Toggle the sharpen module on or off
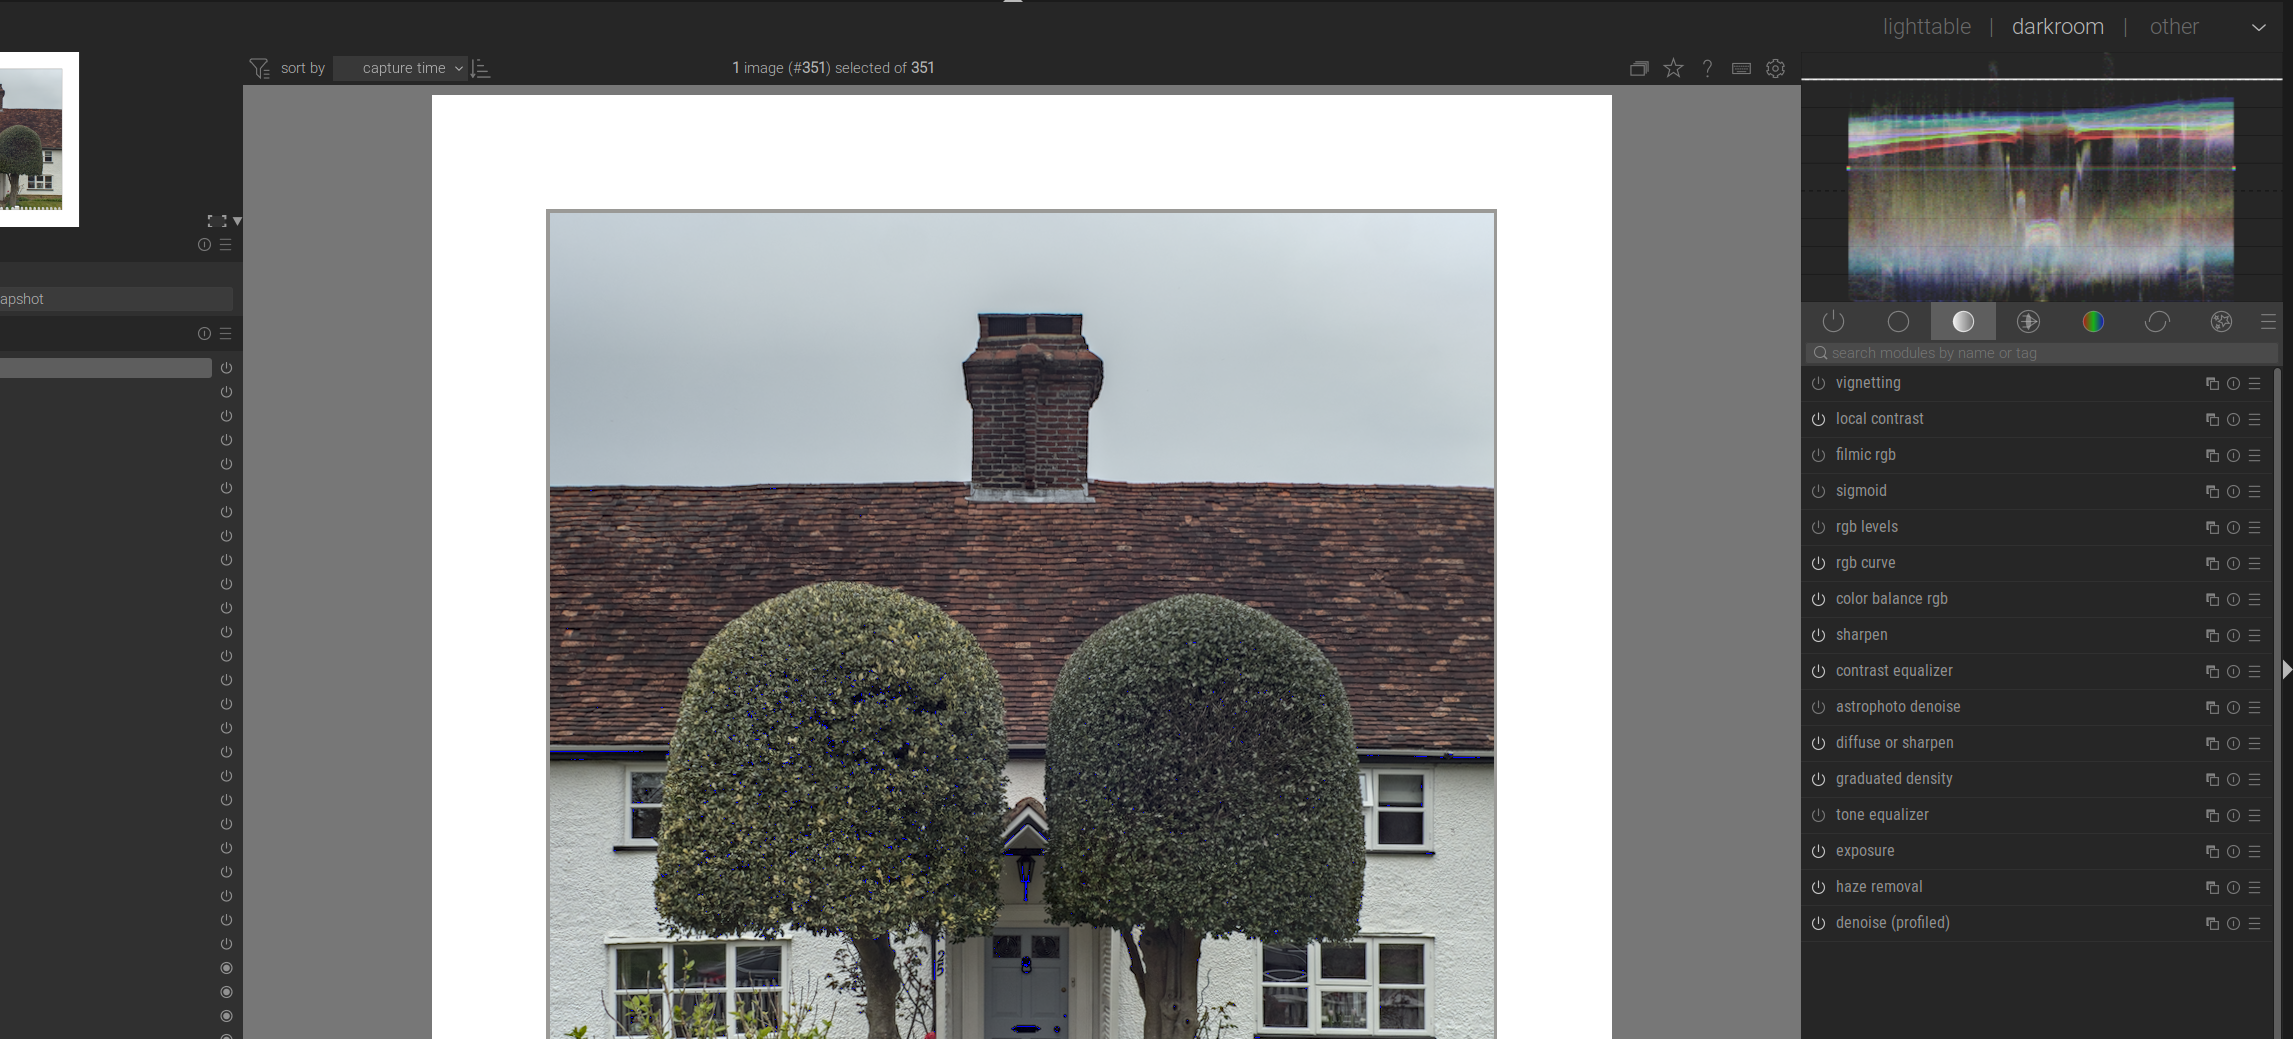2293x1039 pixels. click(x=1818, y=635)
